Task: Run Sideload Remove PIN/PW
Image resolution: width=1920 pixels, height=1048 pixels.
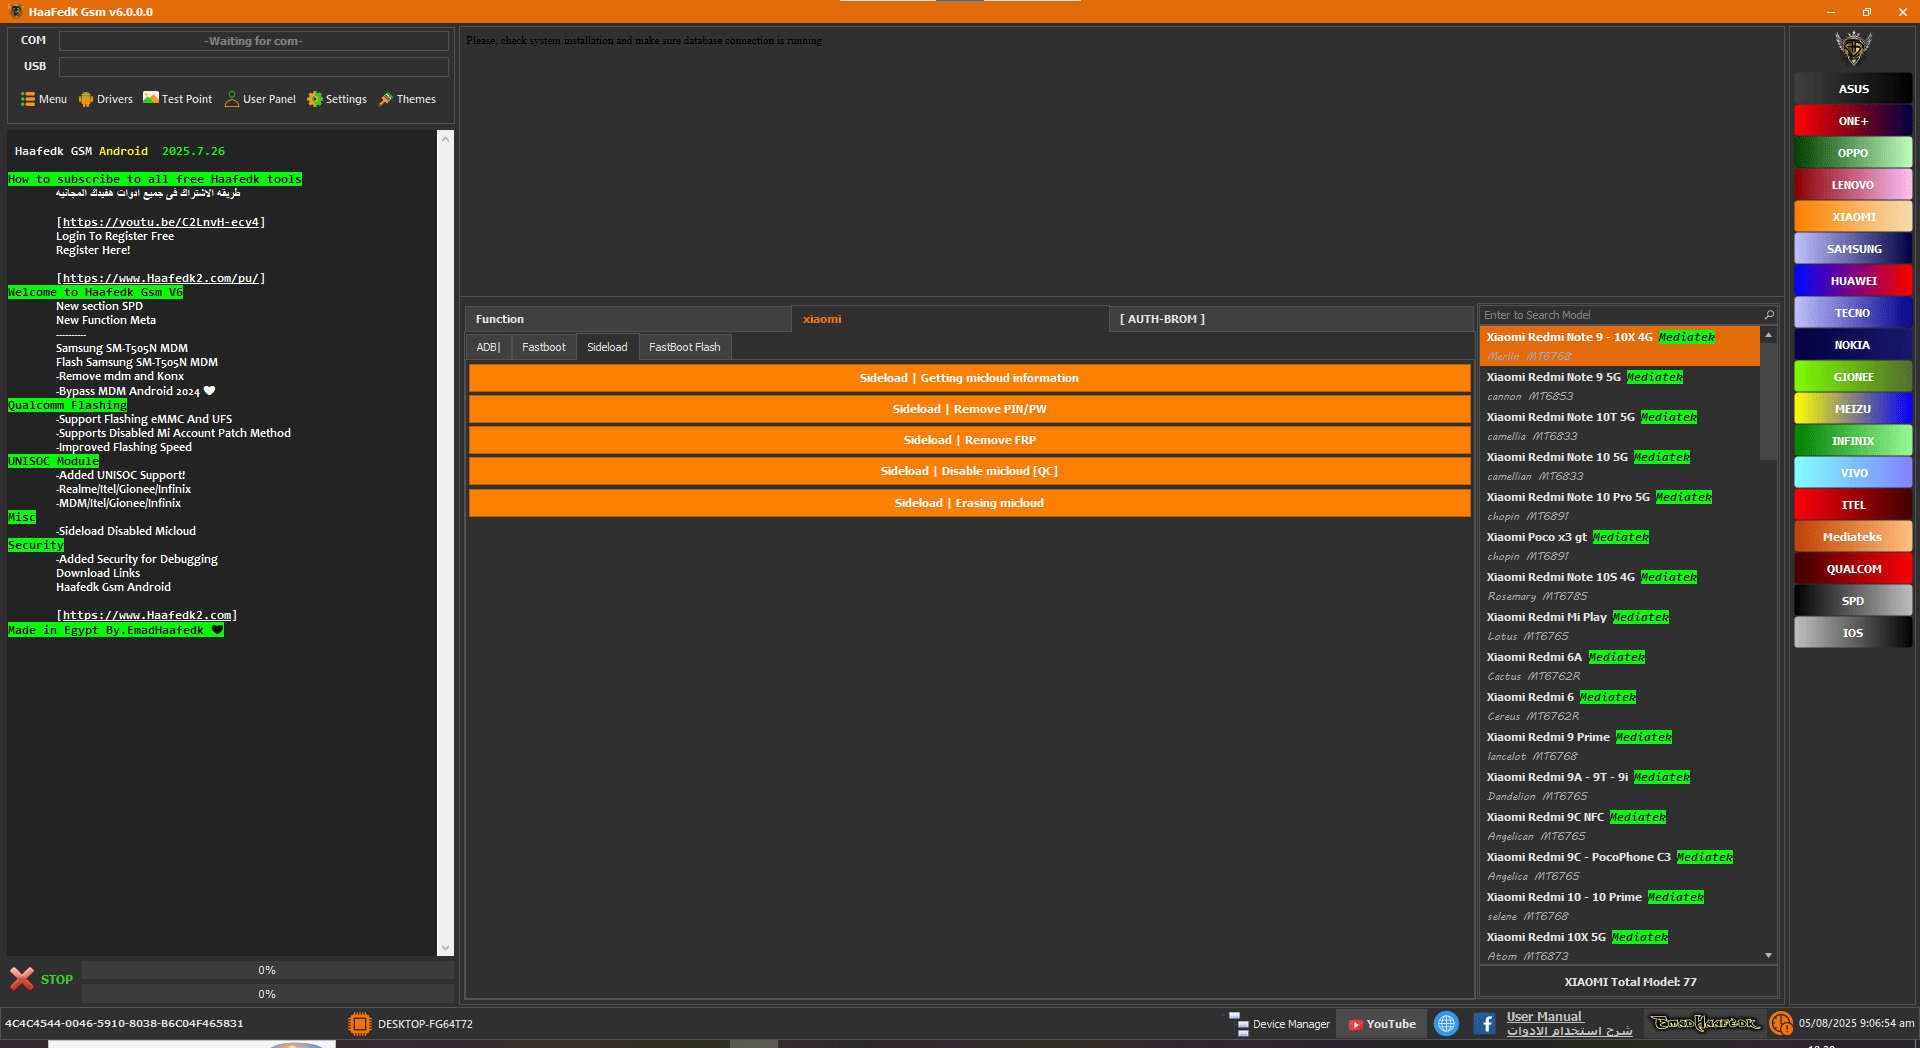Action: coord(969,409)
